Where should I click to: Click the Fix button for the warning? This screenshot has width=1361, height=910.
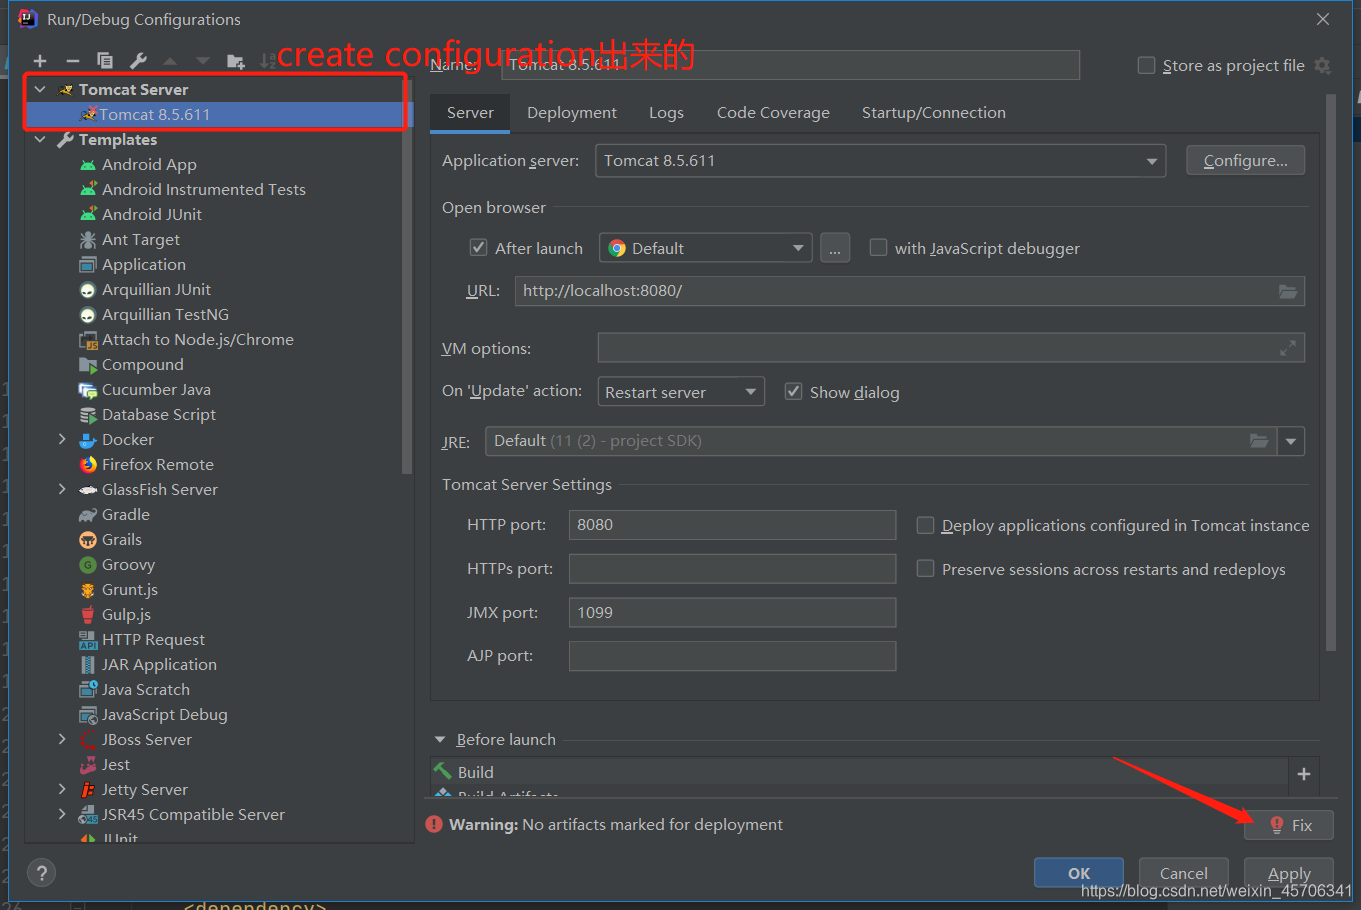pyautogui.click(x=1290, y=825)
